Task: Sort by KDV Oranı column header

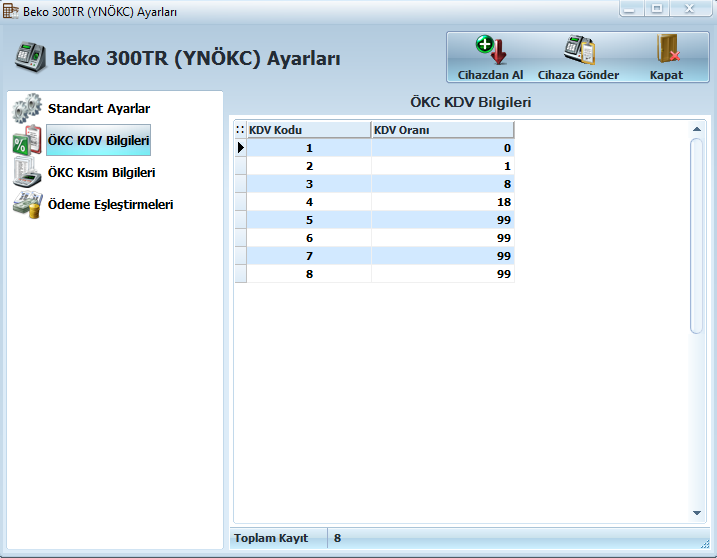Action: click(441, 130)
